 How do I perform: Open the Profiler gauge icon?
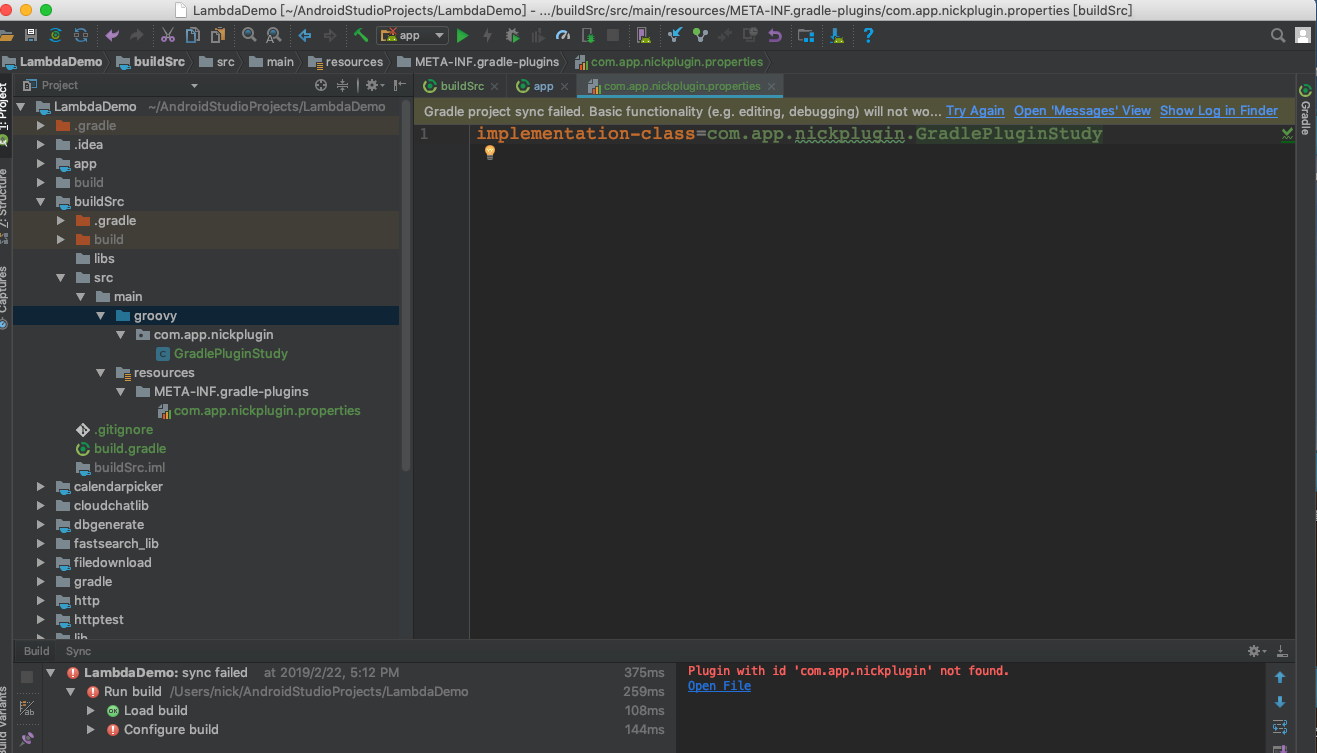563,35
